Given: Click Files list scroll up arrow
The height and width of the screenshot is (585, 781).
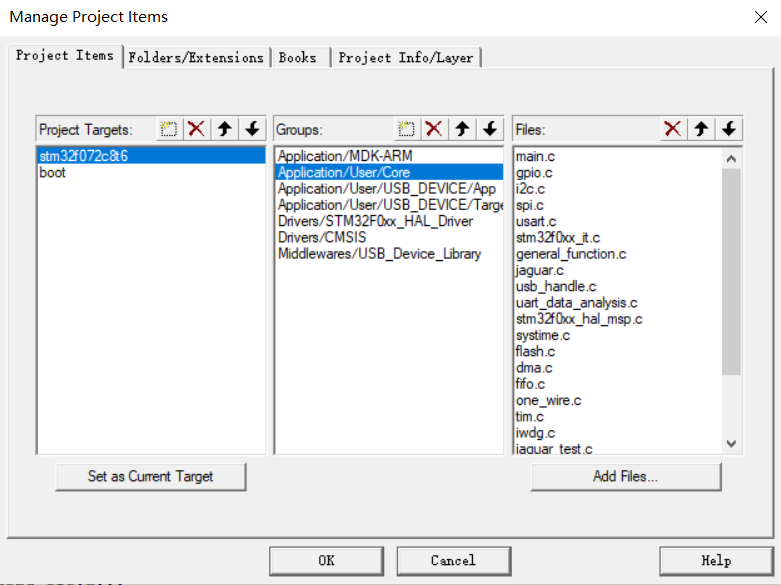Looking at the screenshot, I should (731, 159).
